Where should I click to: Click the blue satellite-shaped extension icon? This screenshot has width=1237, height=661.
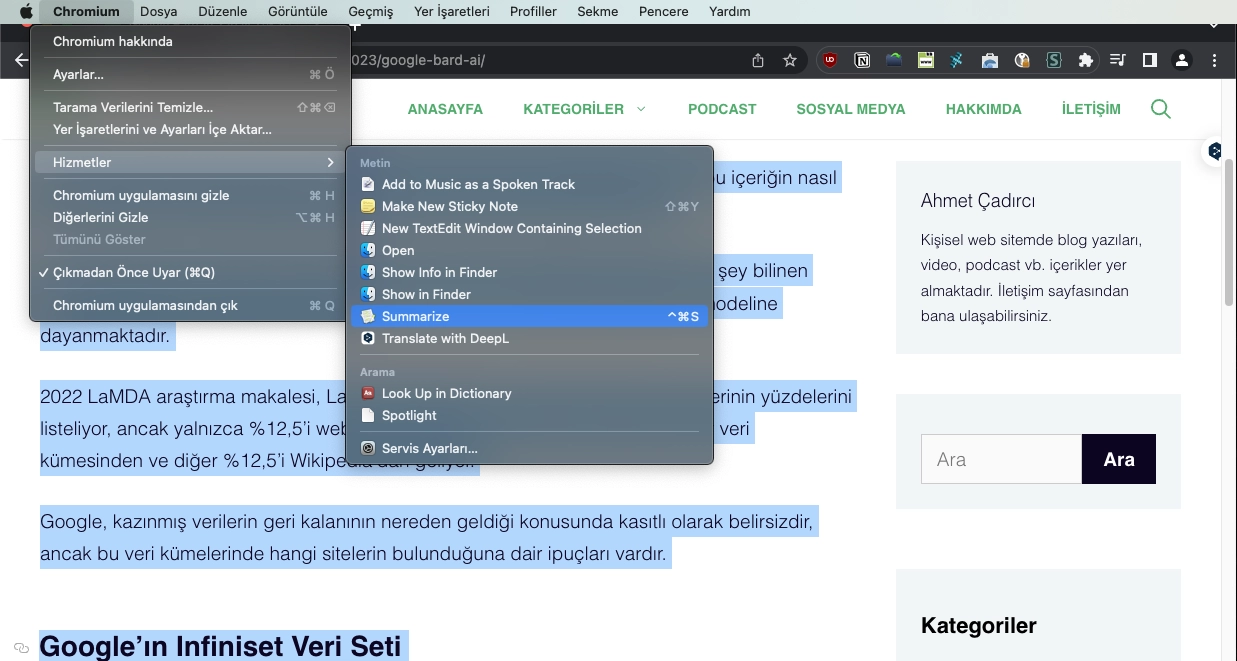957,60
